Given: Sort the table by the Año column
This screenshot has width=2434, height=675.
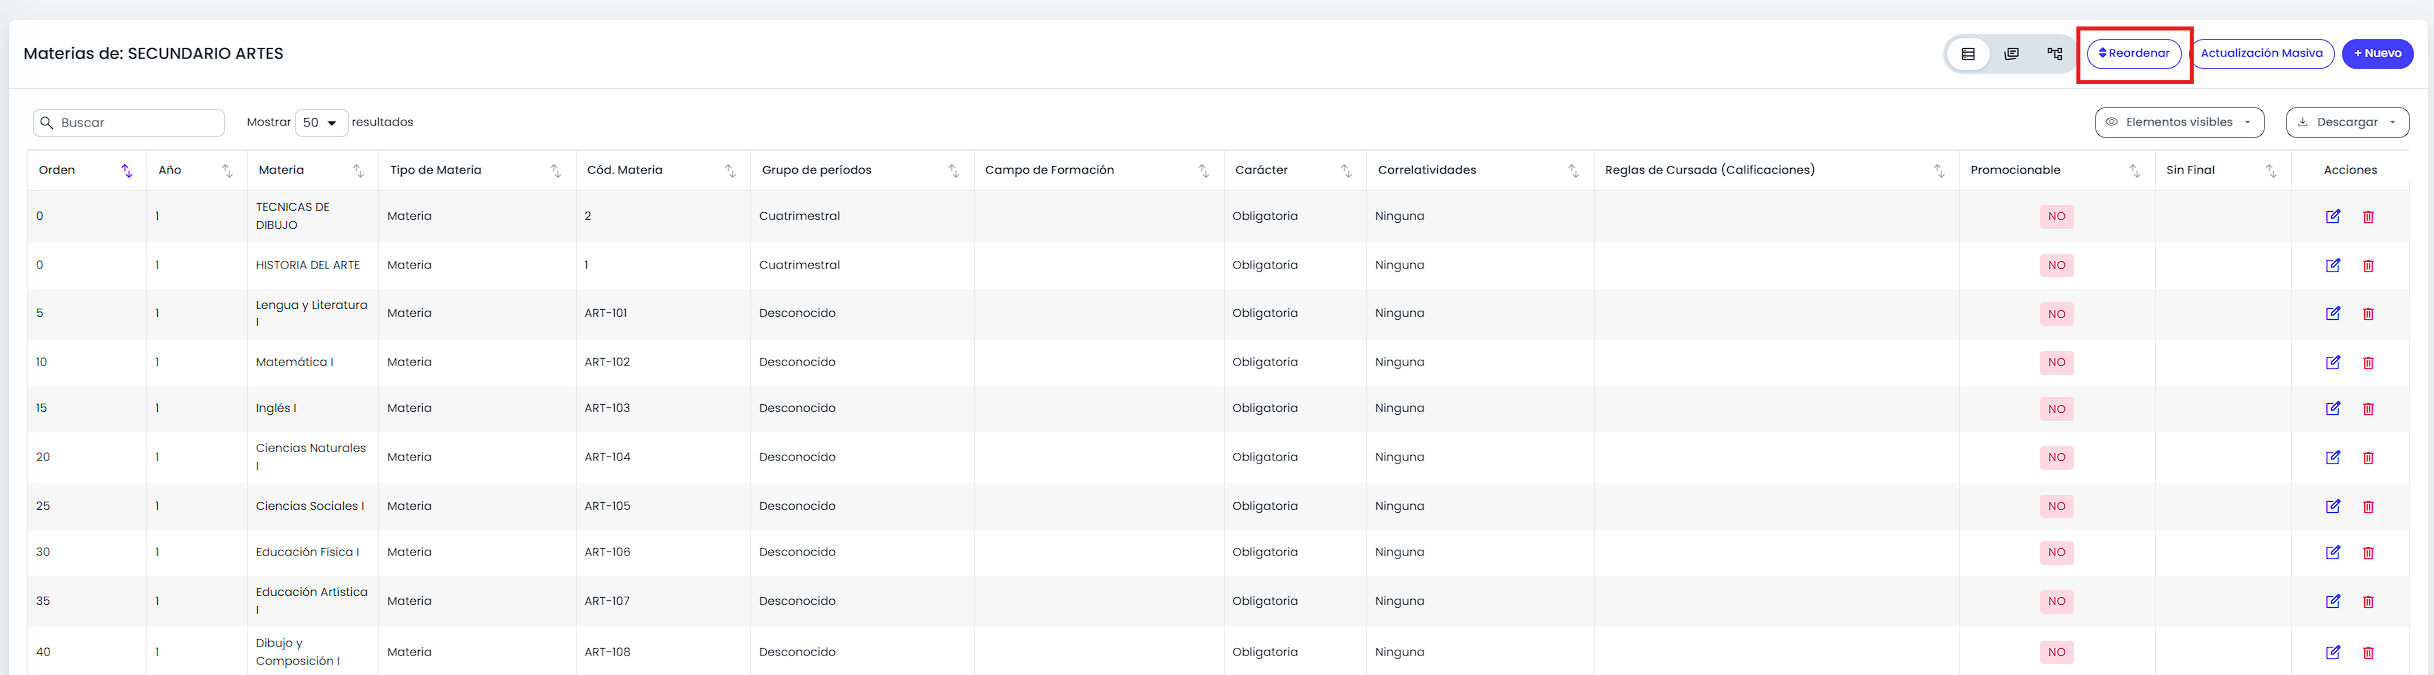Looking at the screenshot, I should pos(196,170).
